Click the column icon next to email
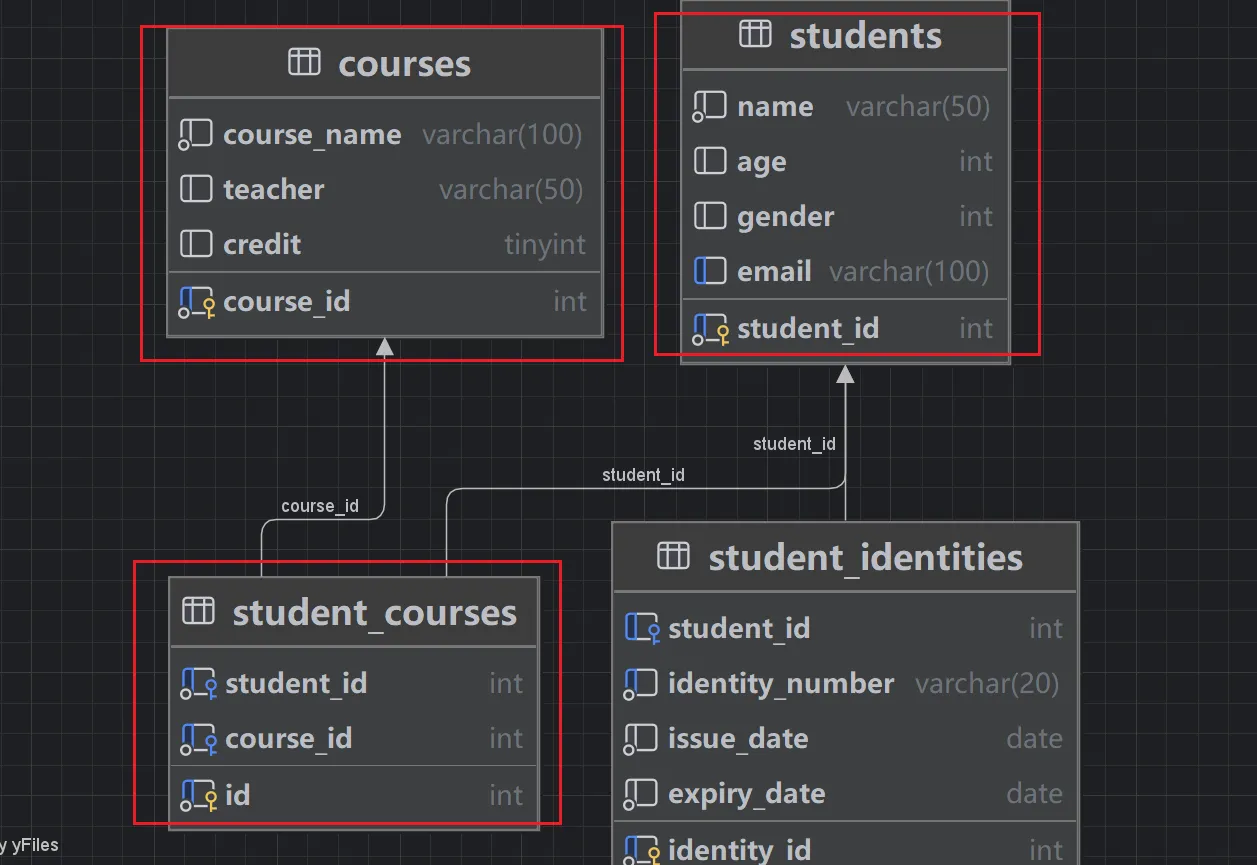 click(710, 271)
